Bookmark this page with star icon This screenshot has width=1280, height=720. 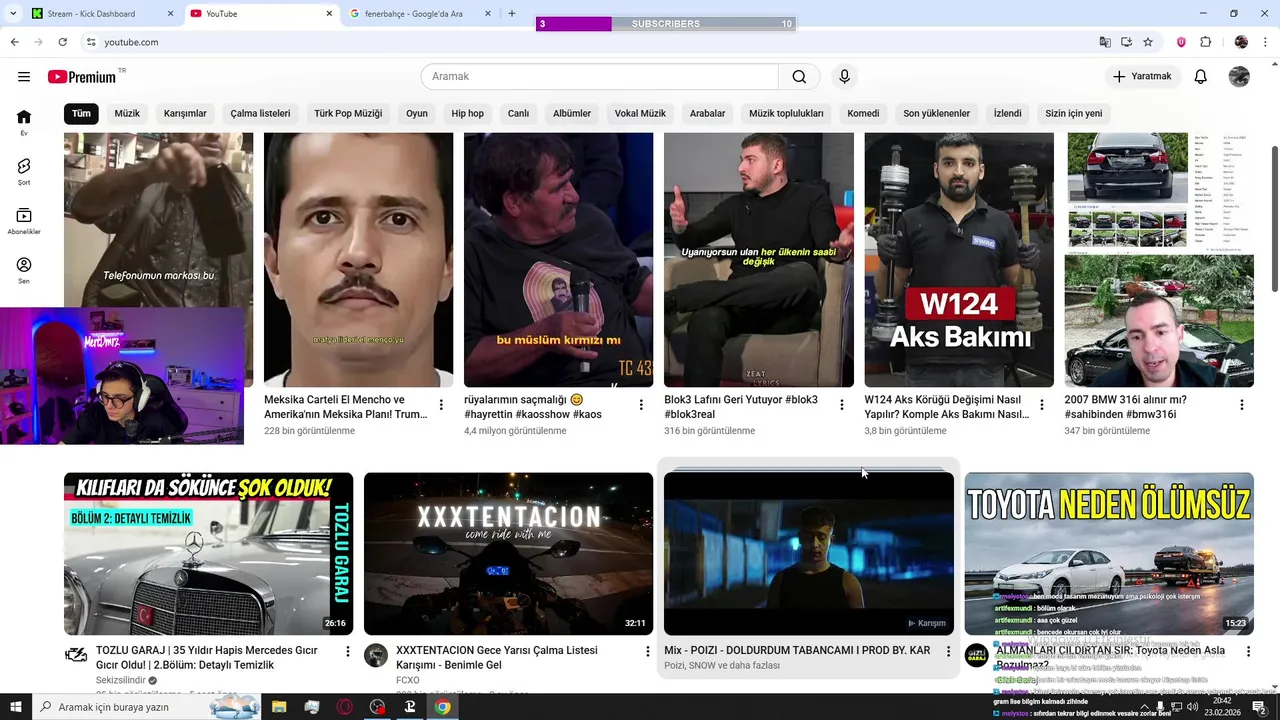tap(1148, 42)
